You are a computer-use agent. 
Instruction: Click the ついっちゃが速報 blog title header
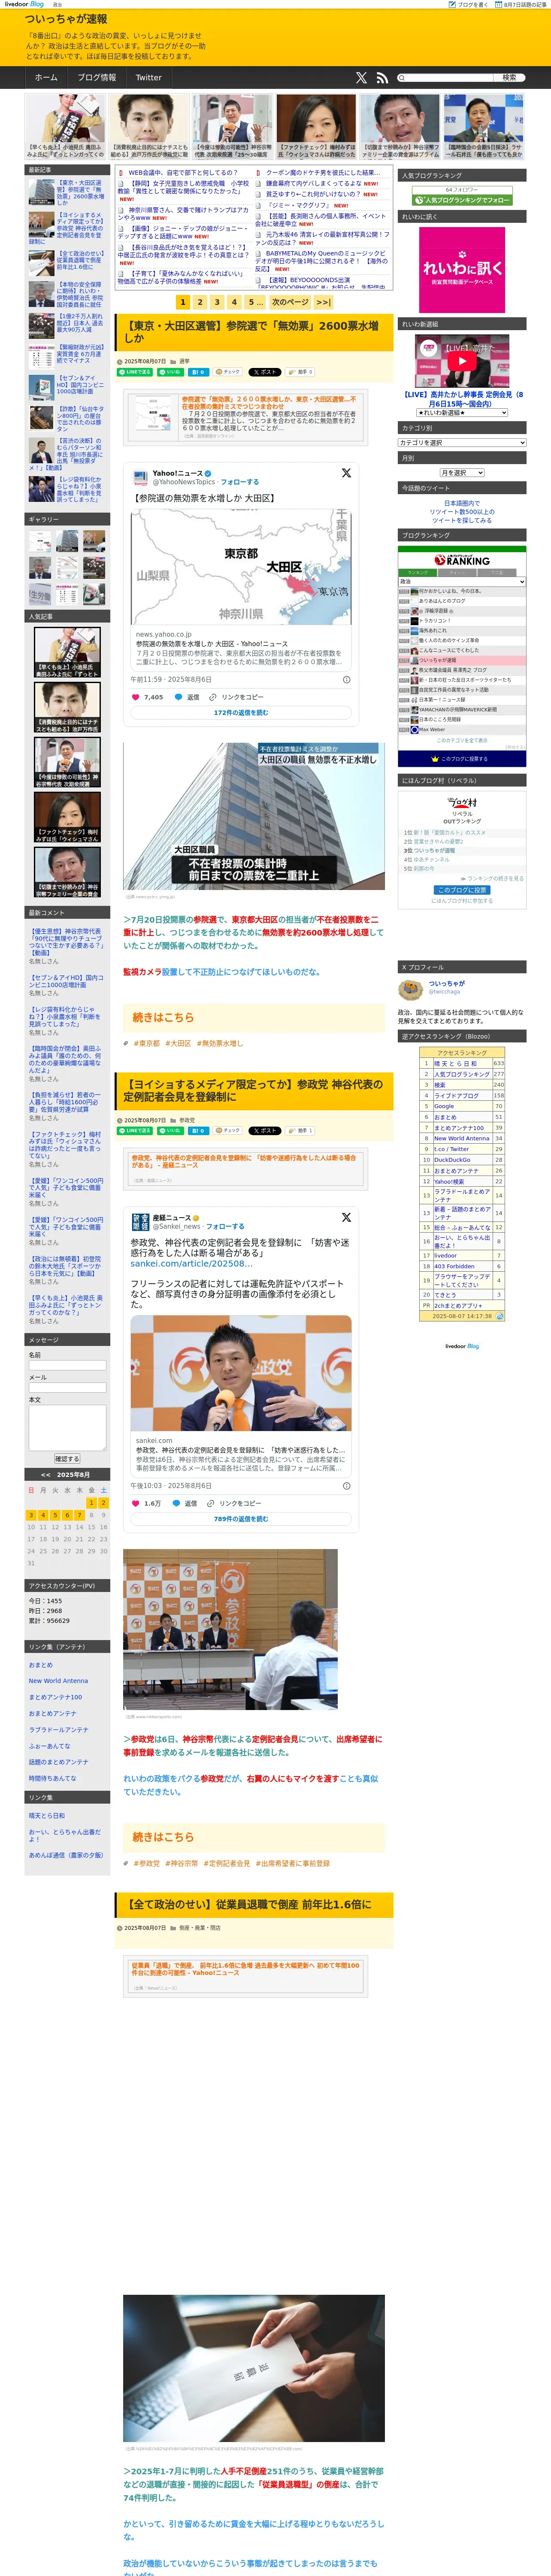[x=66, y=19]
